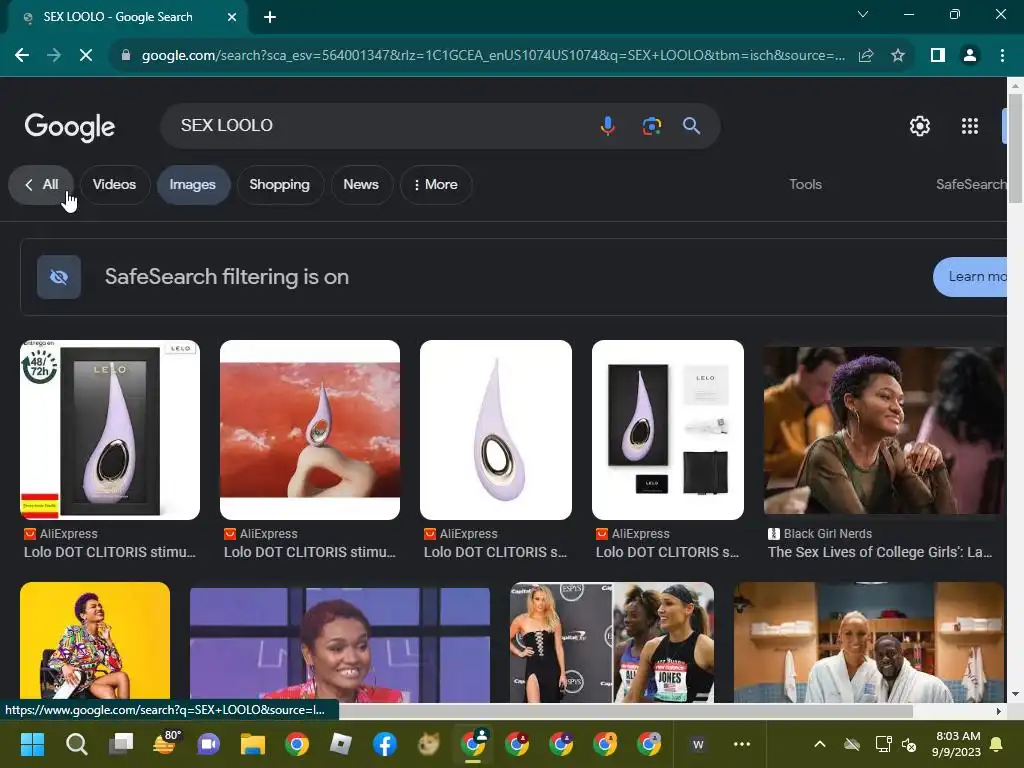Open the Chrome three-dot menu
1024x768 pixels.
pyautogui.click(x=1002, y=56)
